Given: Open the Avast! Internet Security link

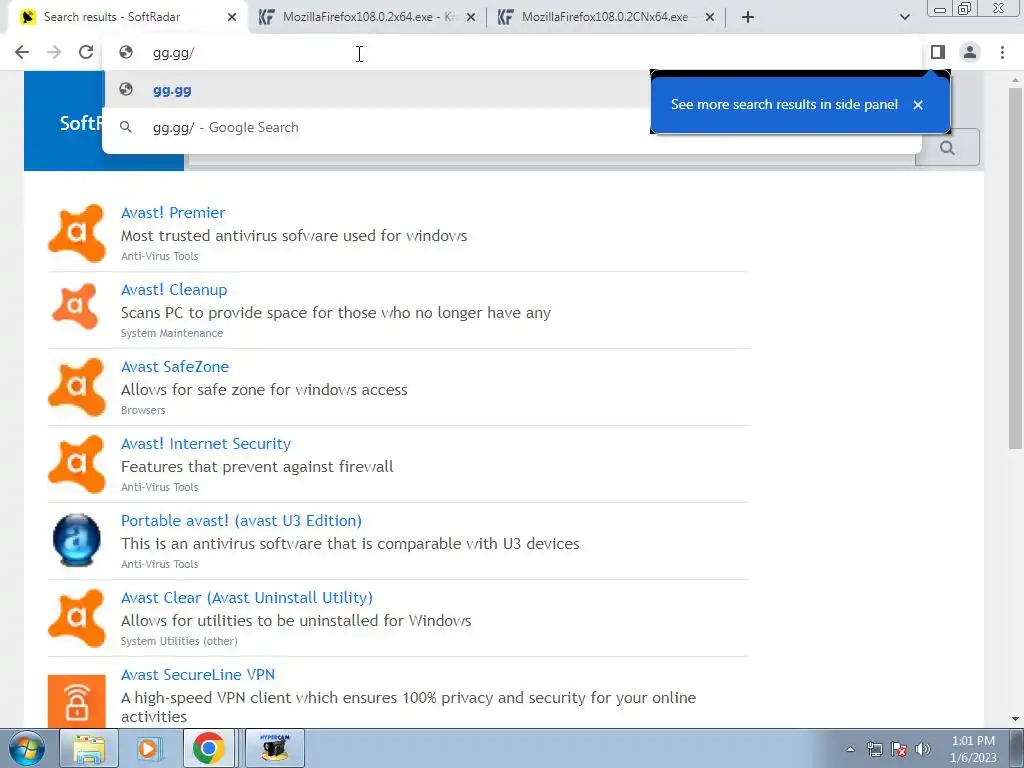Looking at the screenshot, I should click(x=206, y=444).
